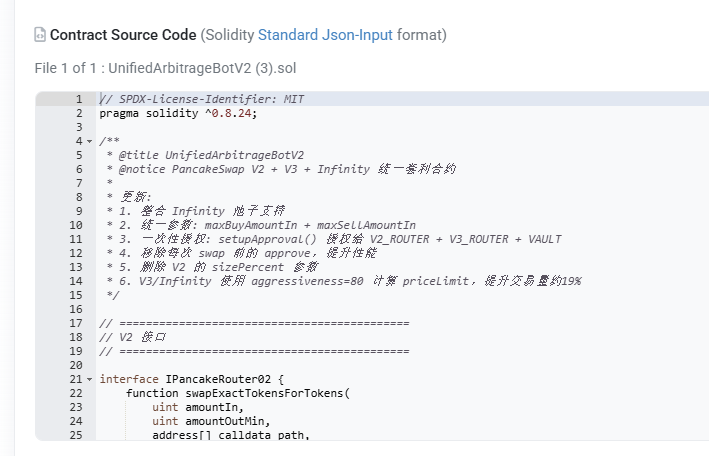Click the 'address[] calldata path' line
709x456 pixels.
click(231, 435)
